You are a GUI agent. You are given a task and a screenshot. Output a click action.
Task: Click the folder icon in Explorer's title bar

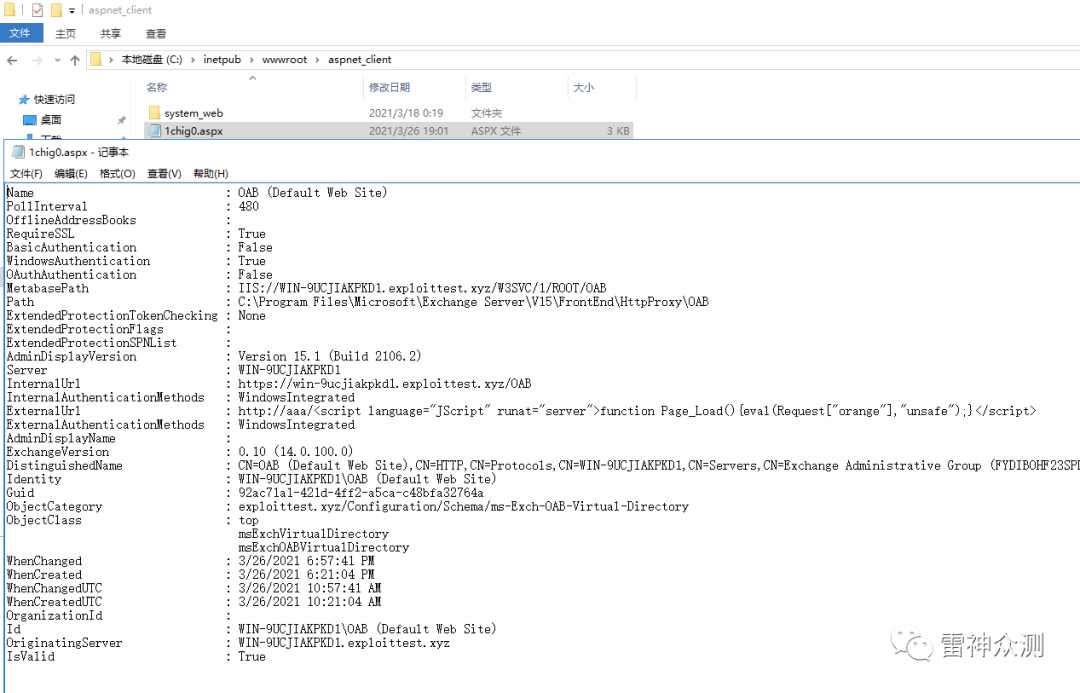click(x=9, y=10)
